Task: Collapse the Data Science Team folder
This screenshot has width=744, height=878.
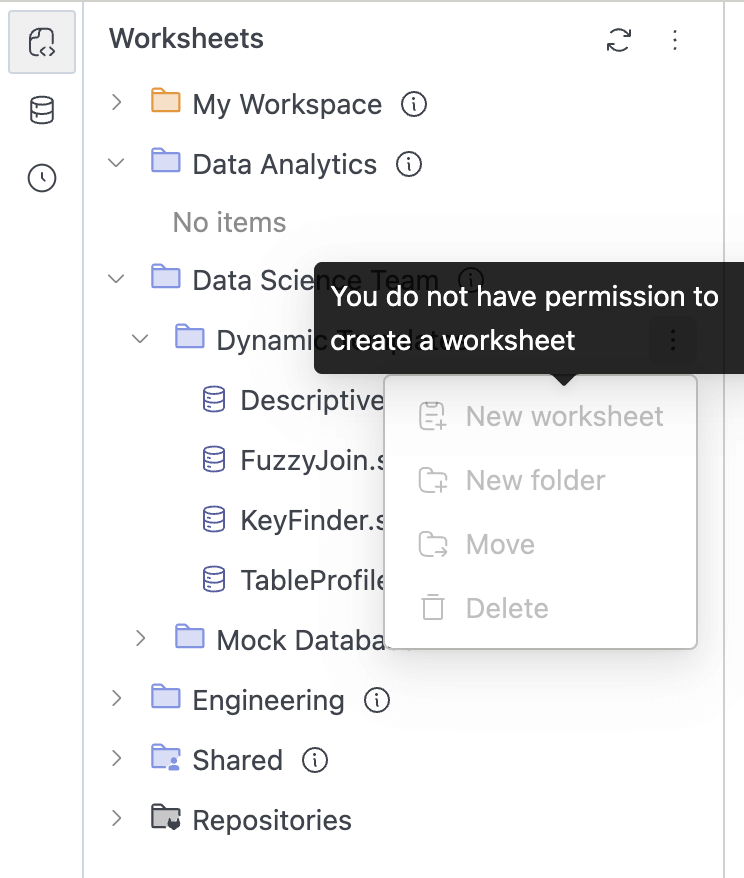Action: pos(116,279)
